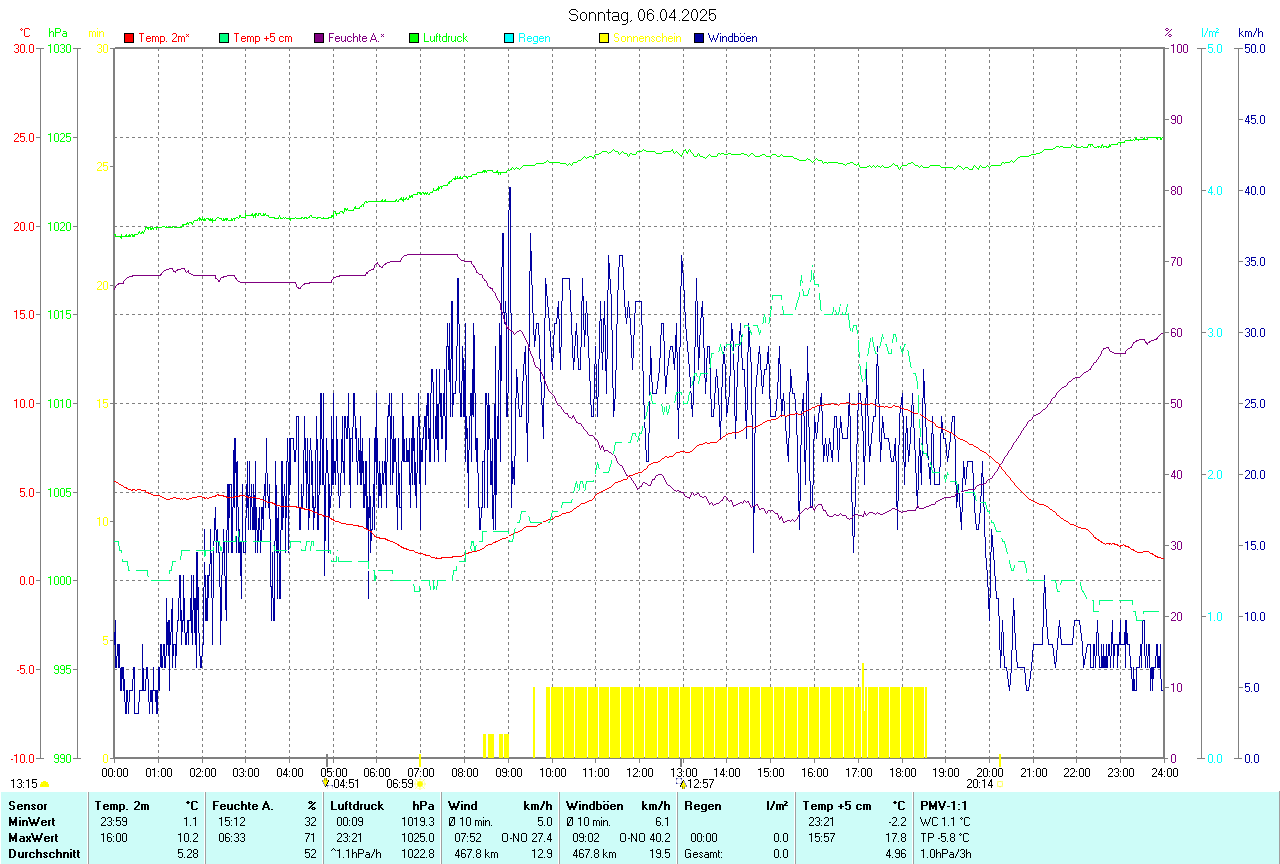Click the ^1.1hPa/h pressure change text
This screenshot has width=1280, height=864.
(x=357, y=854)
